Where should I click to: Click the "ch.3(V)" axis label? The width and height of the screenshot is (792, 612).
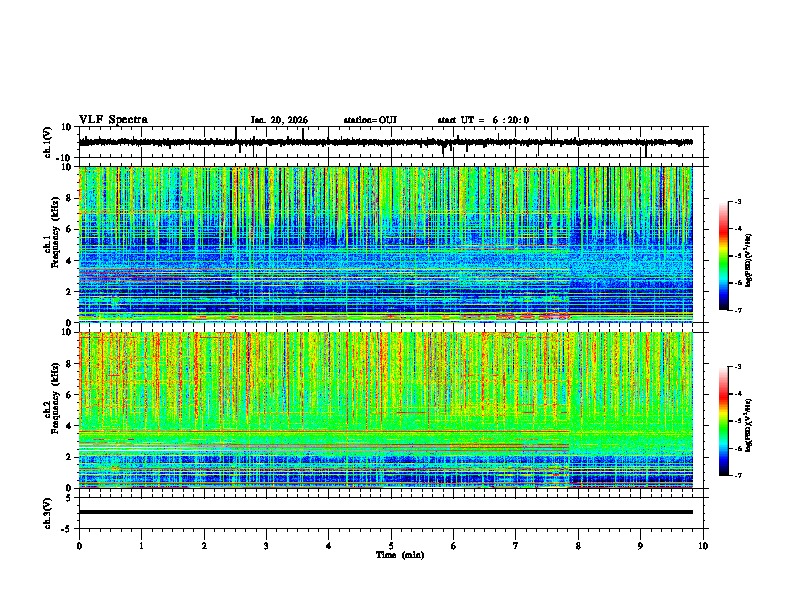(x=48, y=514)
